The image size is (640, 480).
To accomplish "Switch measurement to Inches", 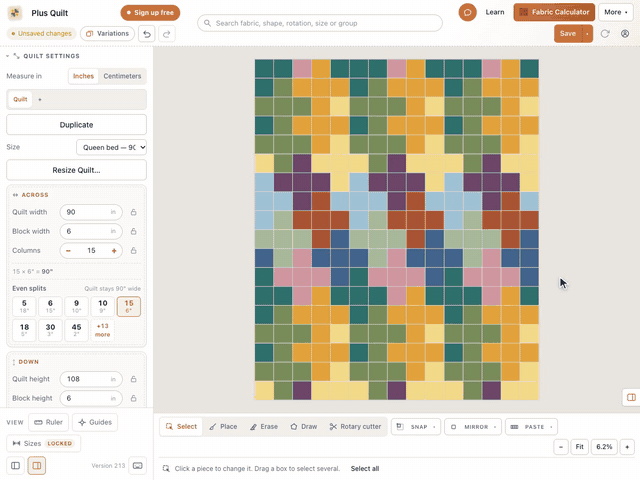I will click(x=83, y=76).
